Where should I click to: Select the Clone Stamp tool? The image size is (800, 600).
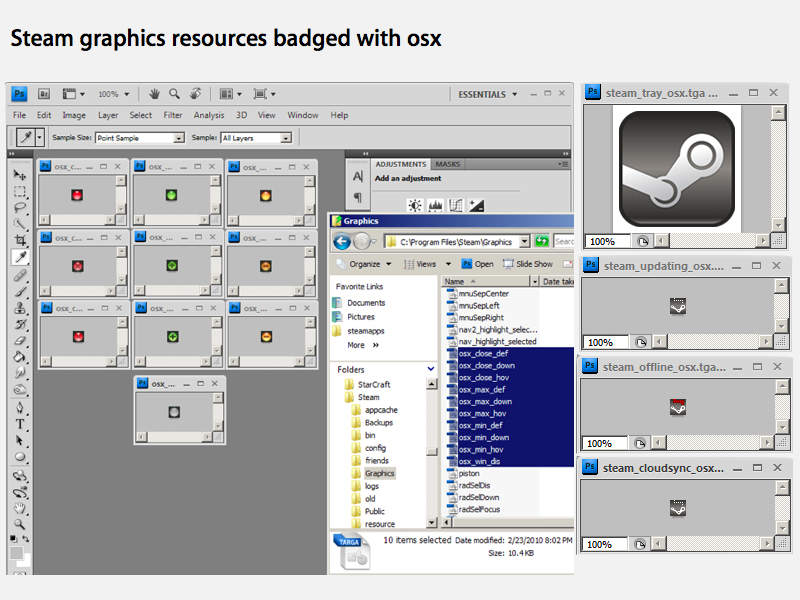pyautogui.click(x=19, y=308)
